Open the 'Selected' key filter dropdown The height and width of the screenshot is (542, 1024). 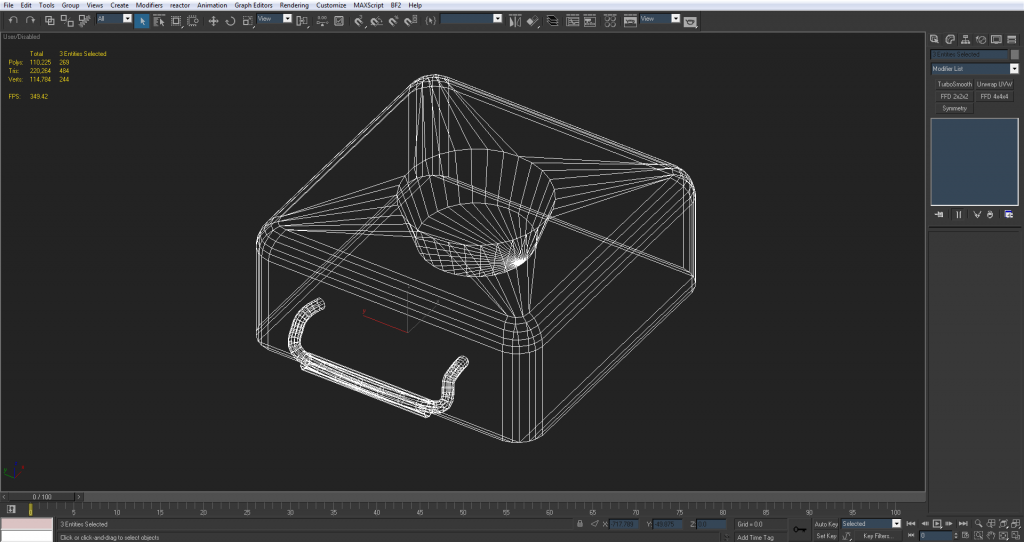tap(896, 523)
